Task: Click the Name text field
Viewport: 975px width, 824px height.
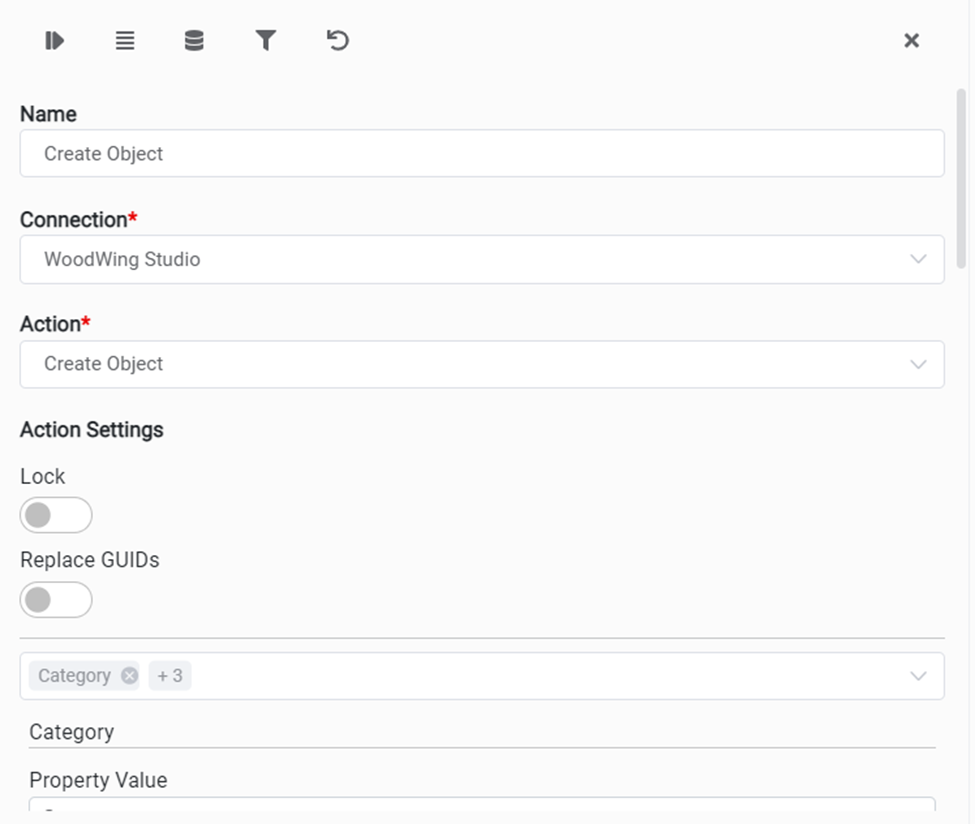Action: 482,154
